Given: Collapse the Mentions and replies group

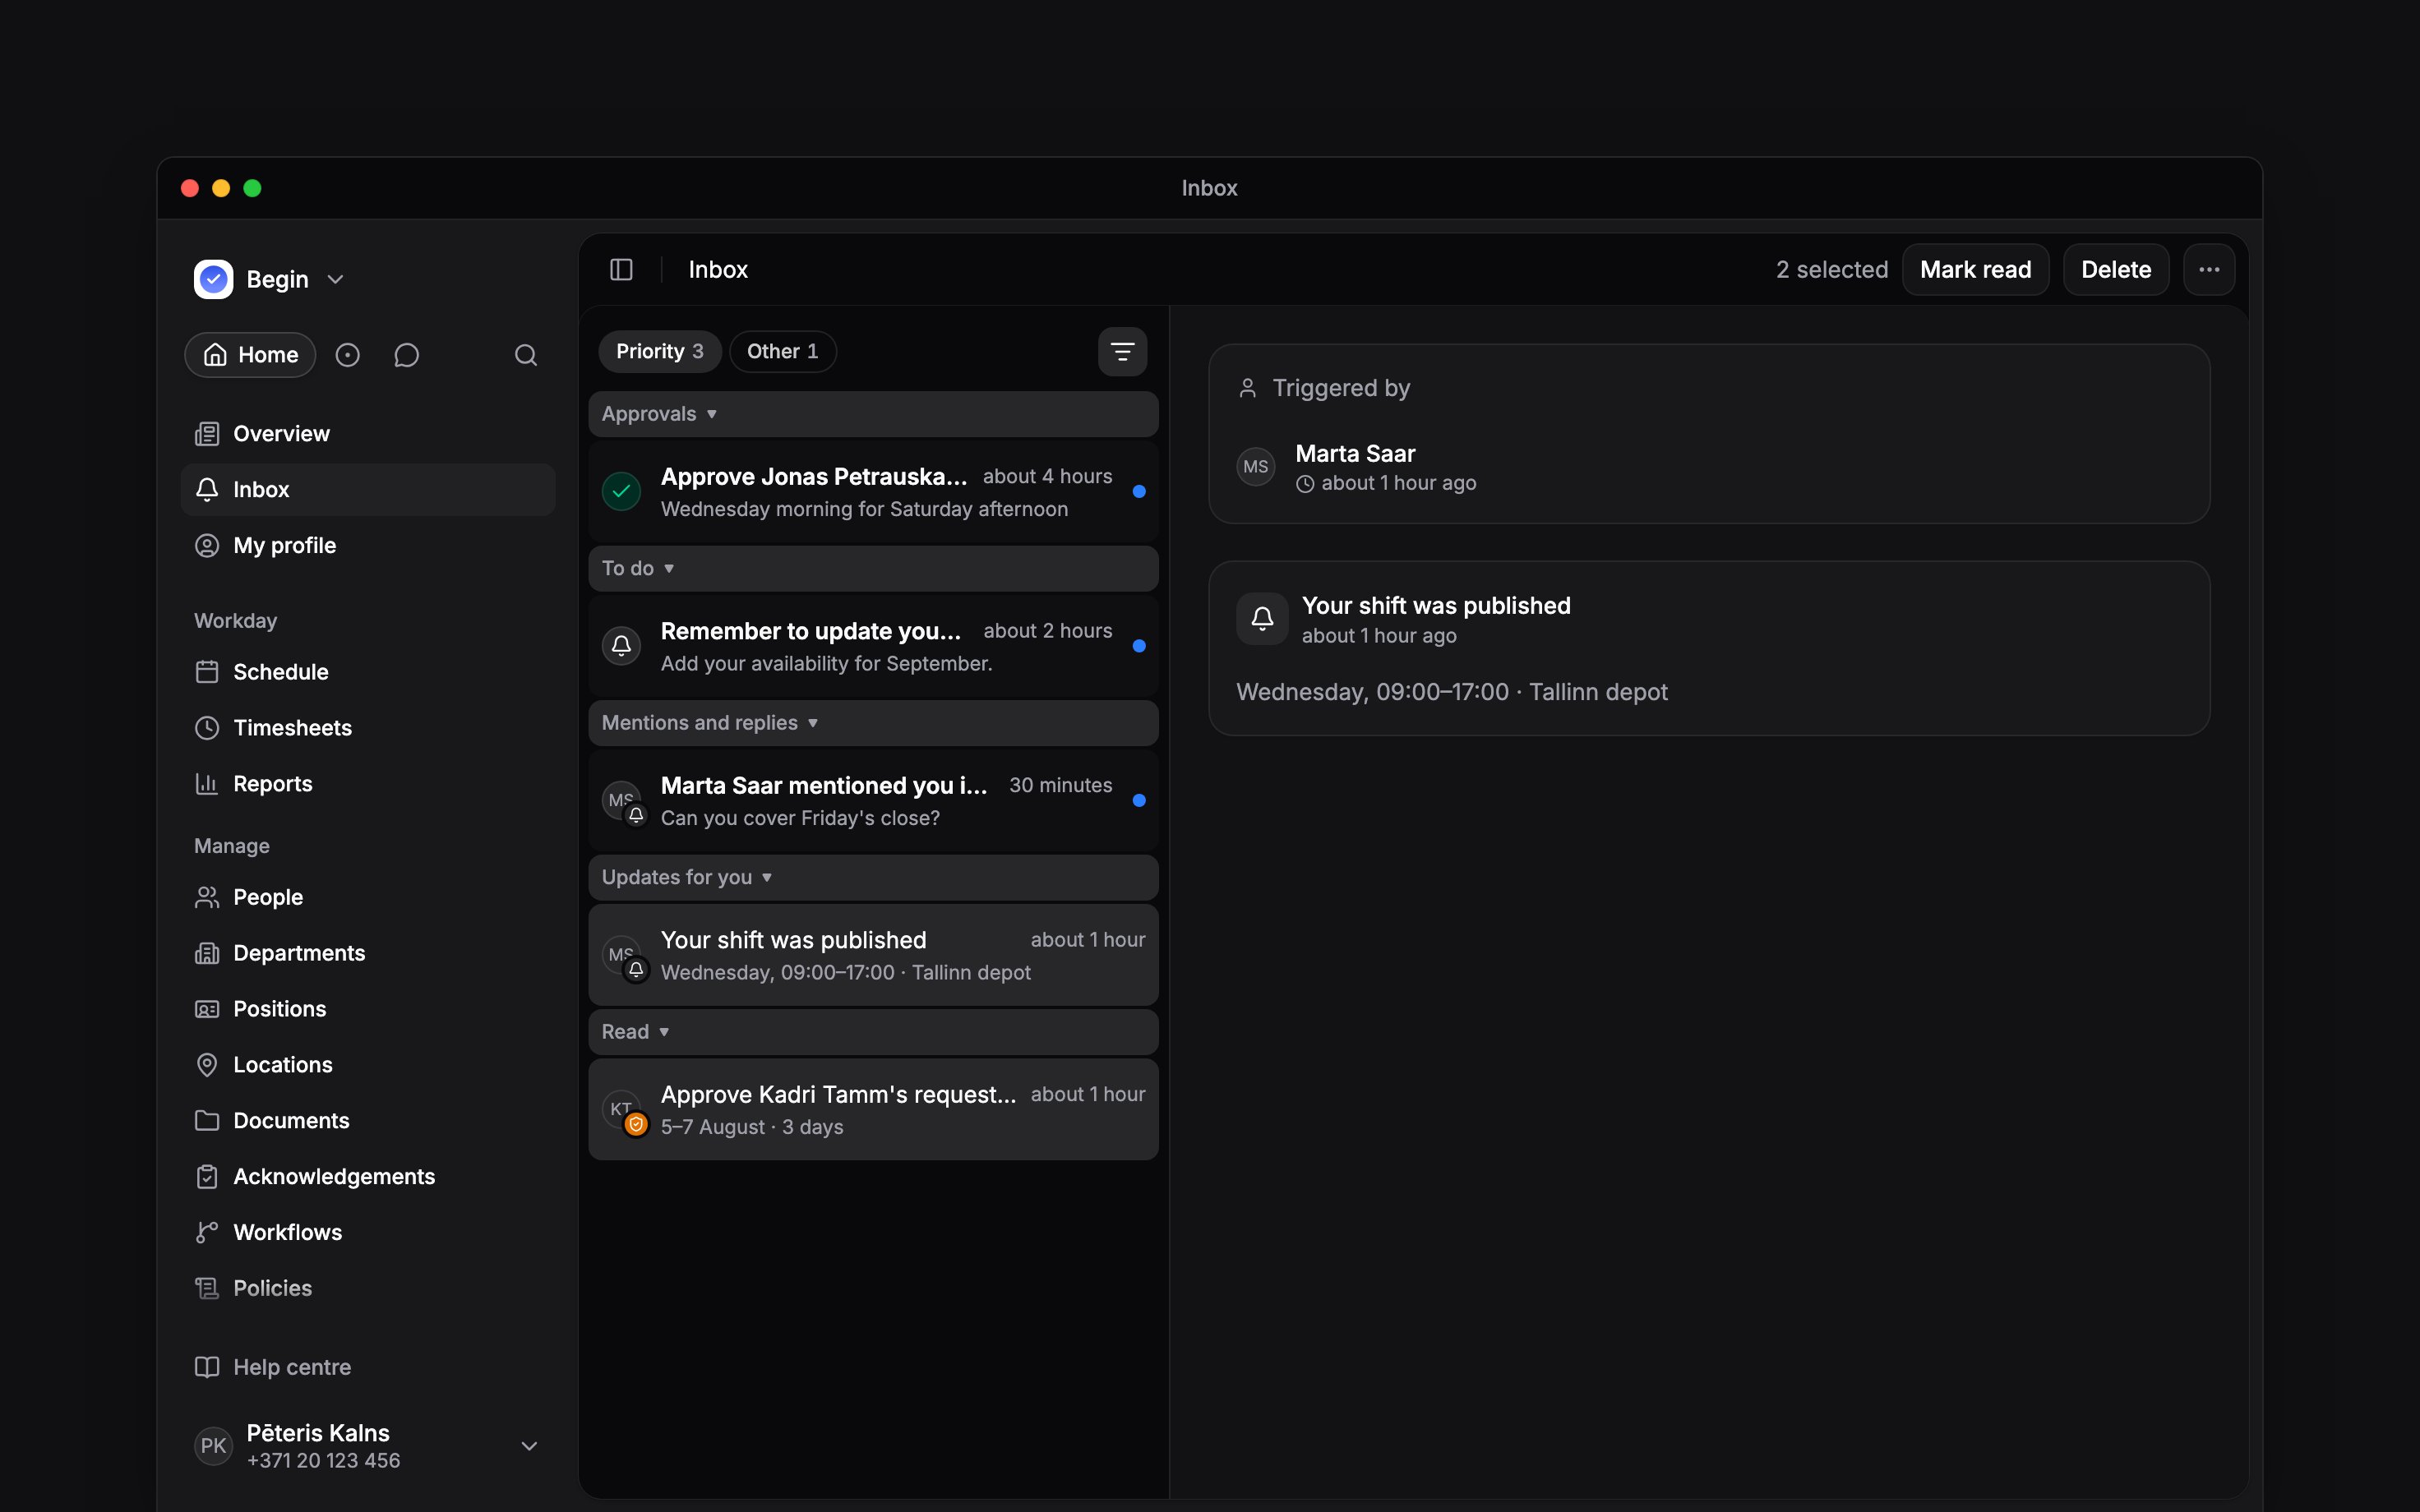Looking at the screenshot, I should pyautogui.click(x=873, y=723).
